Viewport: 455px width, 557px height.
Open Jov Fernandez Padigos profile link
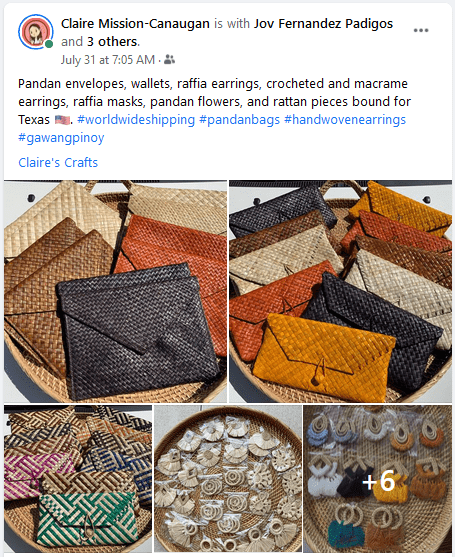(323, 23)
